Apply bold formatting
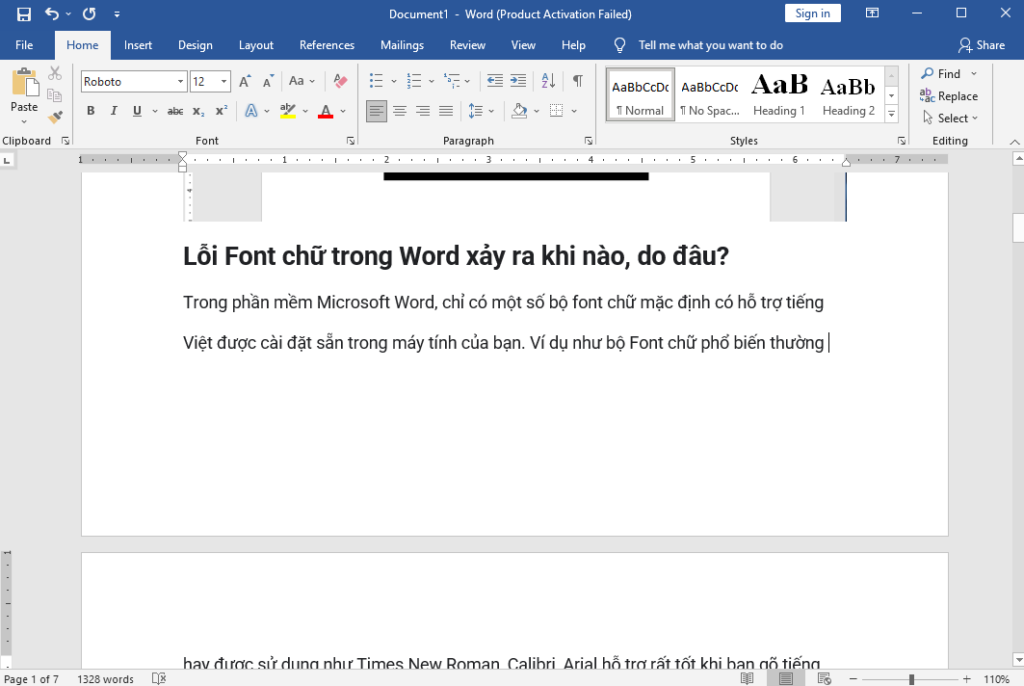 click(x=90, y=111)
